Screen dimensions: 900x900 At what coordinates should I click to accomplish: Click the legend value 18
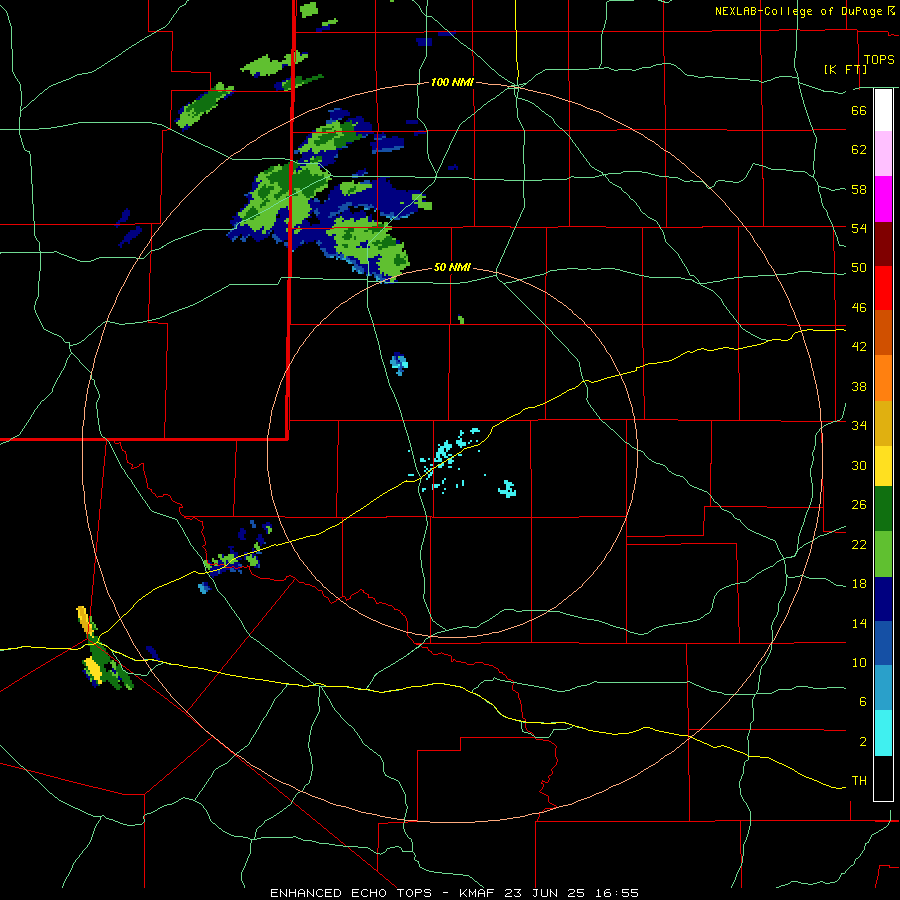pos(859,584)
